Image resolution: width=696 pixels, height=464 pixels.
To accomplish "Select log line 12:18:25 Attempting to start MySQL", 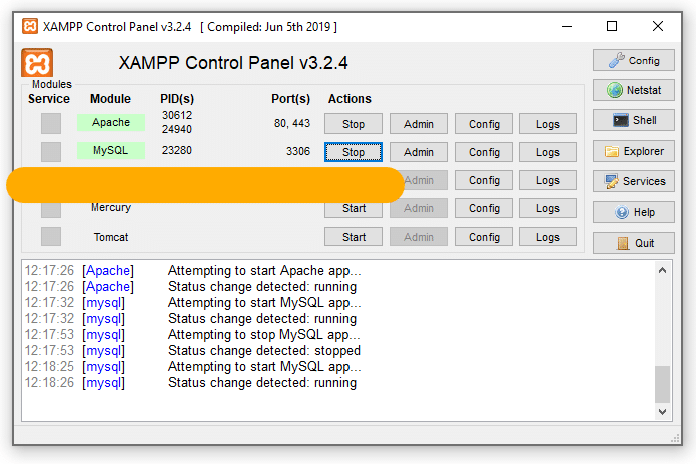I will click(x=193, y=366).
